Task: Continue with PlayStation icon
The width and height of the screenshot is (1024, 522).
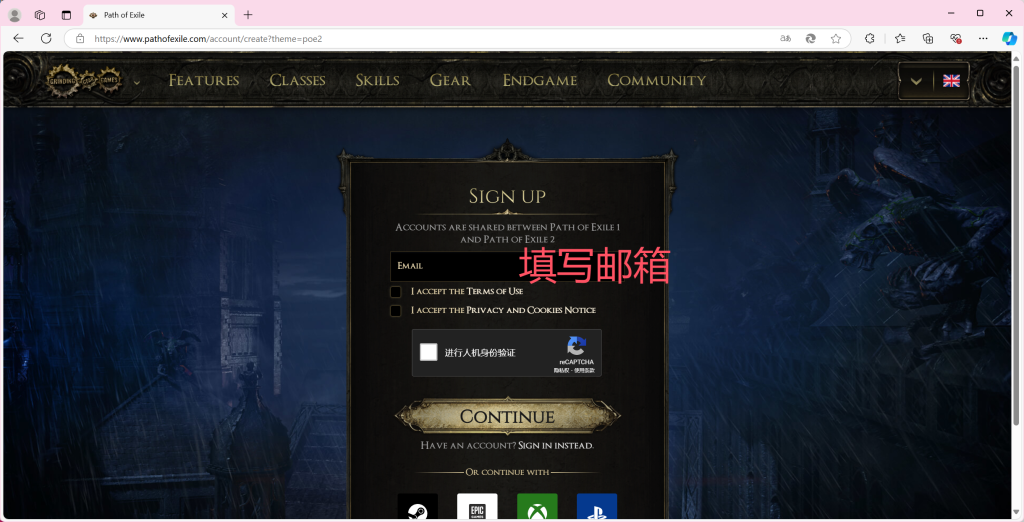Action: coord(597,508)
